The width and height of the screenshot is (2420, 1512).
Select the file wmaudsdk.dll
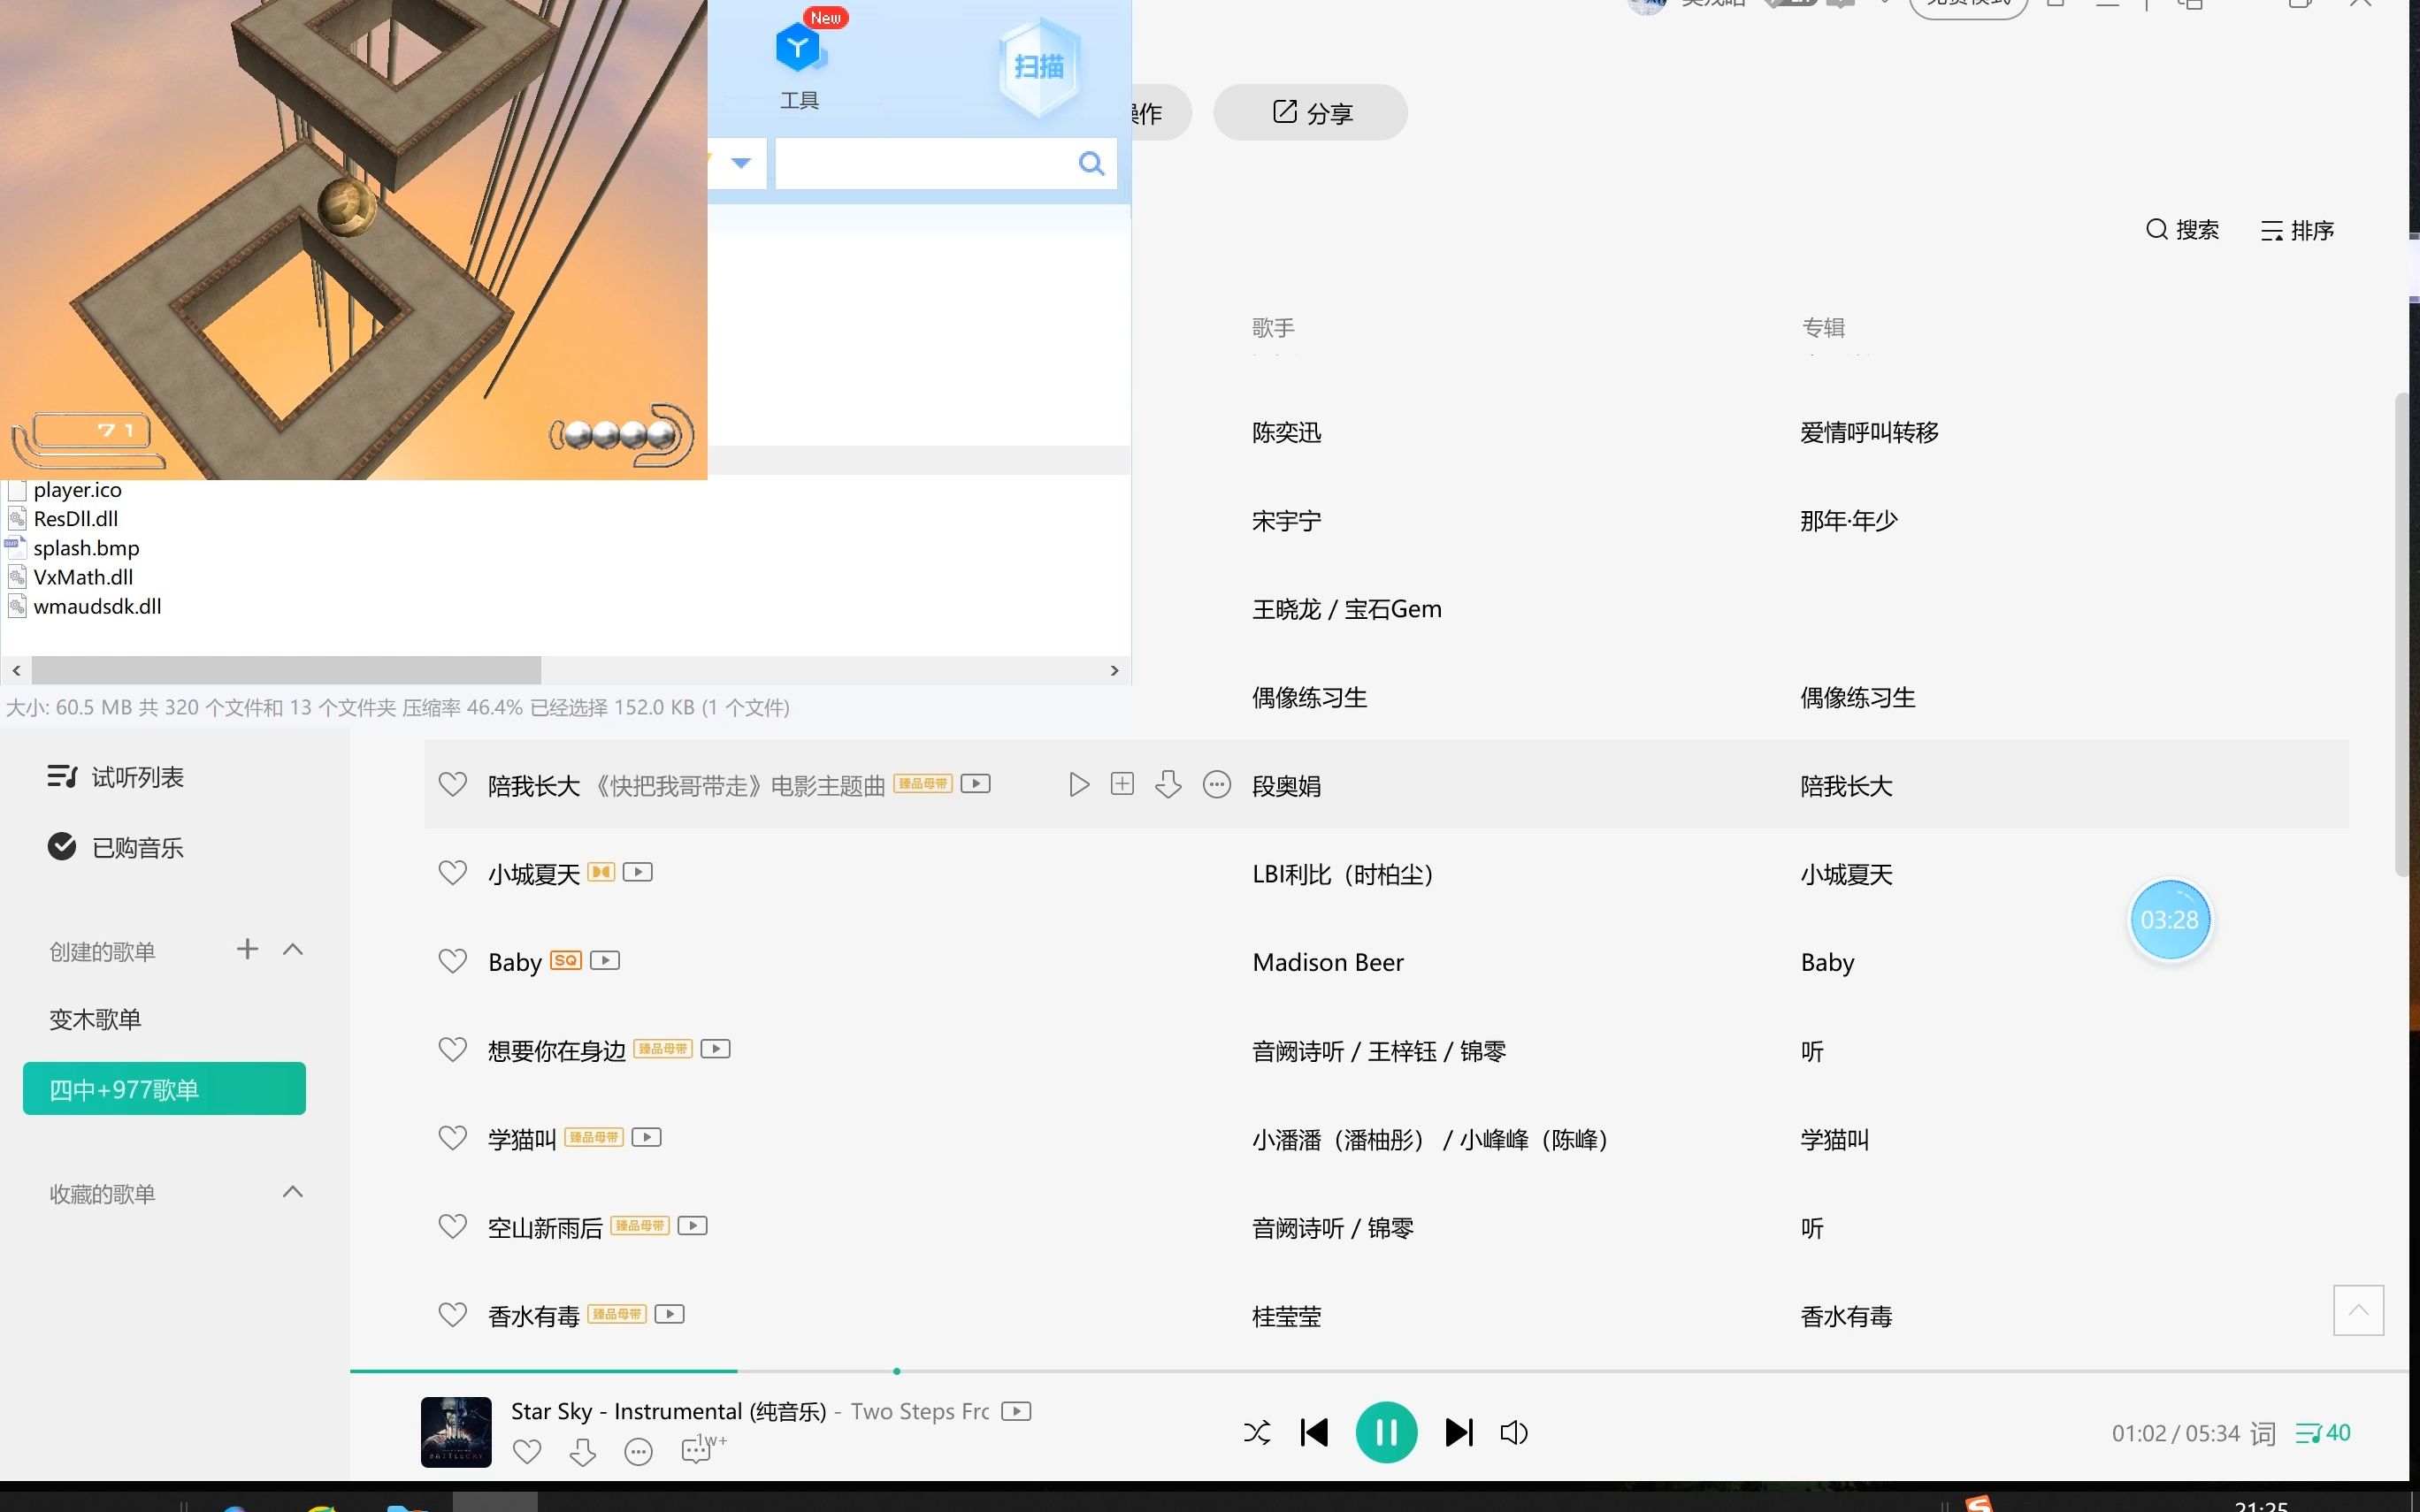(x=98, y=606)
